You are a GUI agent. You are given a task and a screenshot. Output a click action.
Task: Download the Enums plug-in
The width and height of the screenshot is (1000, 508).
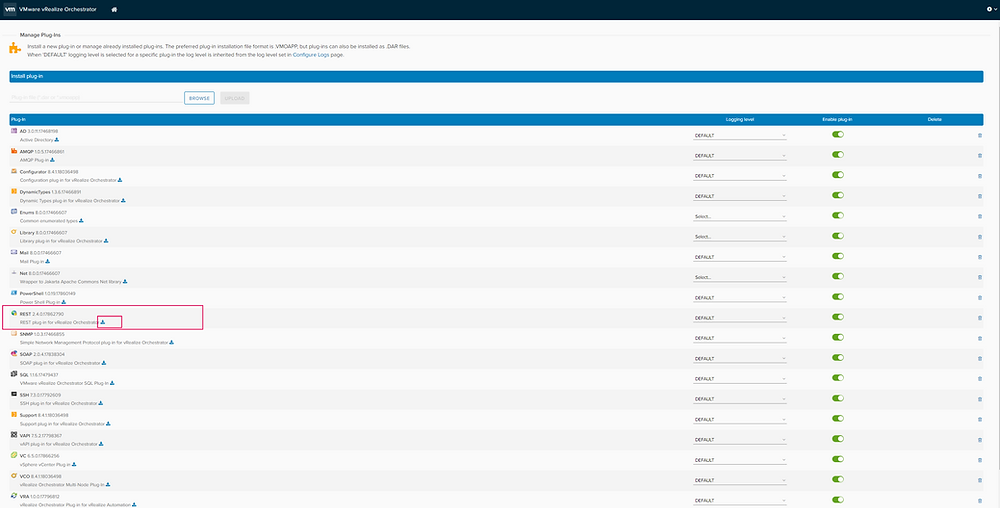[81, 221]
